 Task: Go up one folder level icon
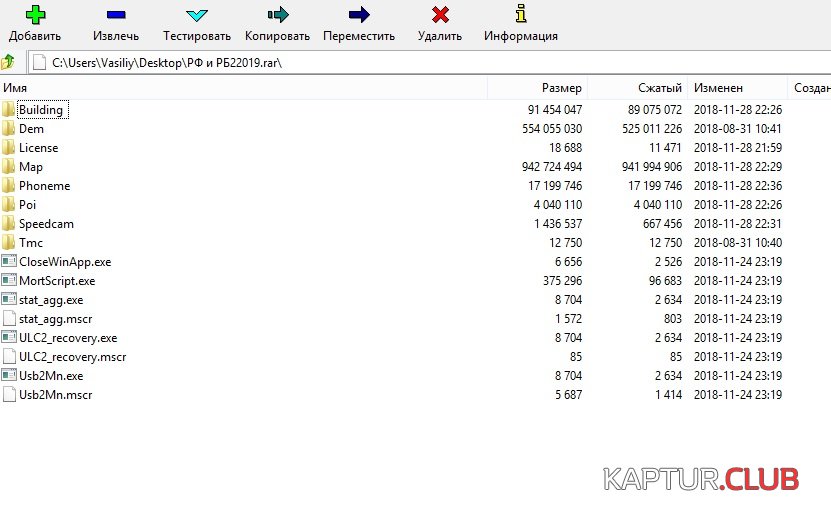coord(9,62)
